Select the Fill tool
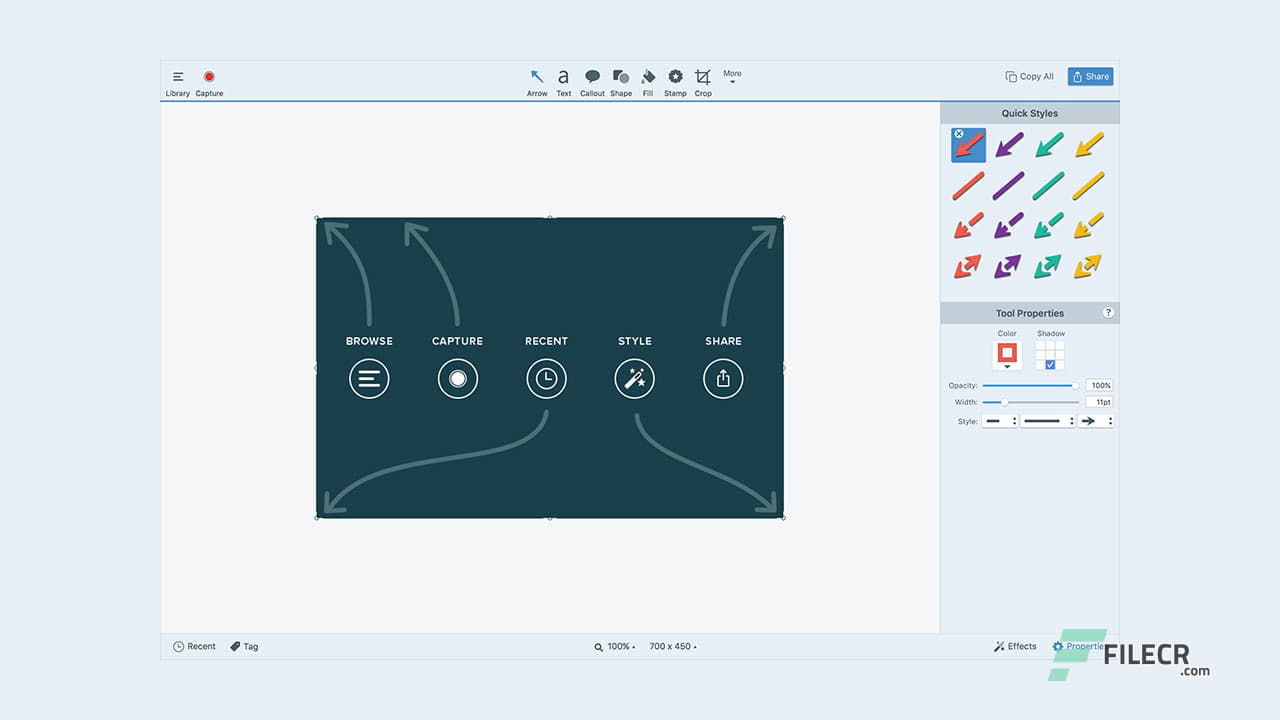This screenshot has height=720, width=1280. [648, 78]
